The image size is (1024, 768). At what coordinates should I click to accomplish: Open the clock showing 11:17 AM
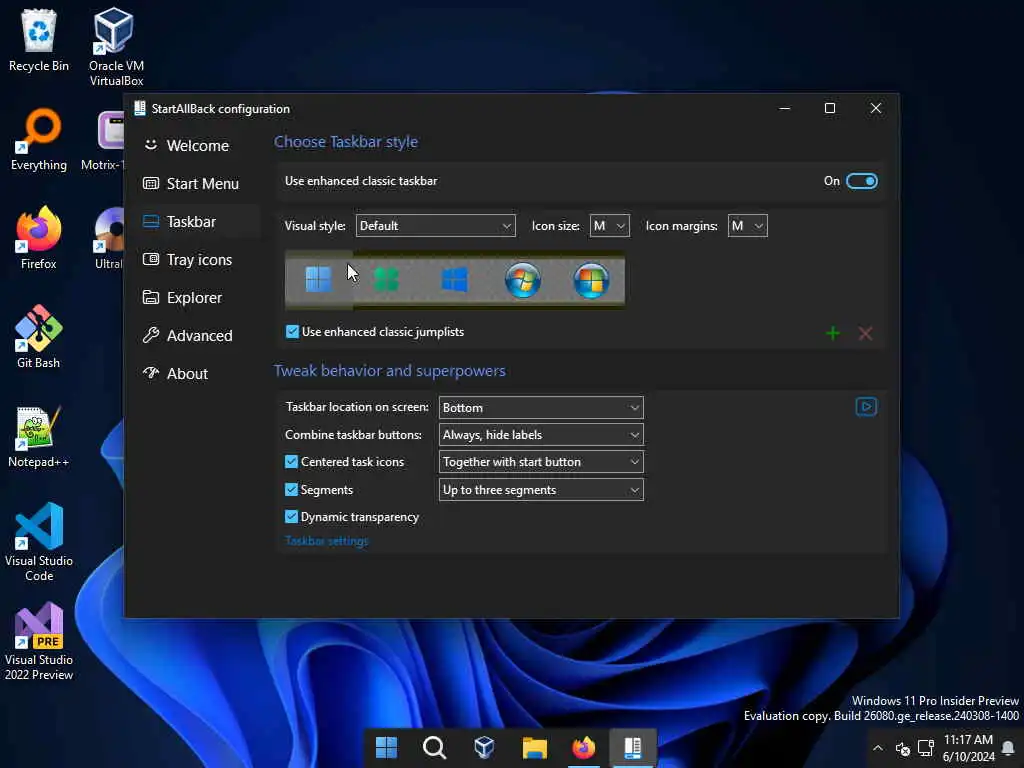coord(968,748)
